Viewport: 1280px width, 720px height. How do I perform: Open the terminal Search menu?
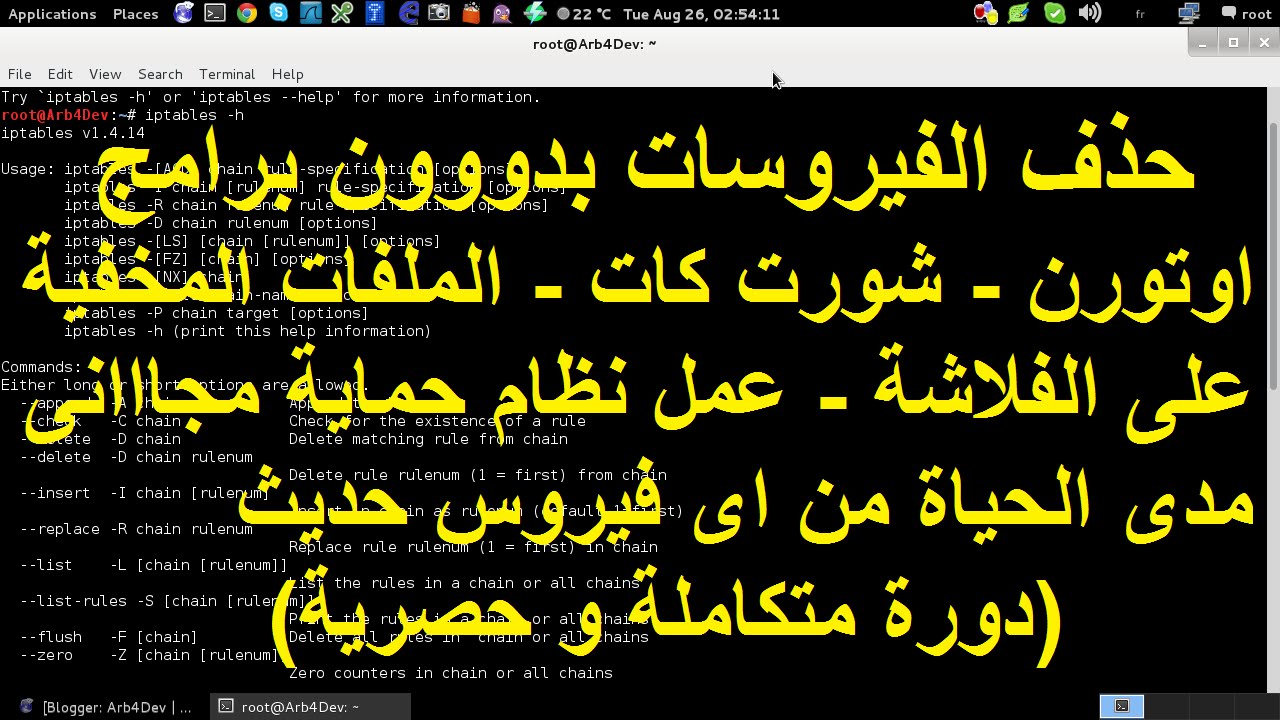click(x=160, y=74)
